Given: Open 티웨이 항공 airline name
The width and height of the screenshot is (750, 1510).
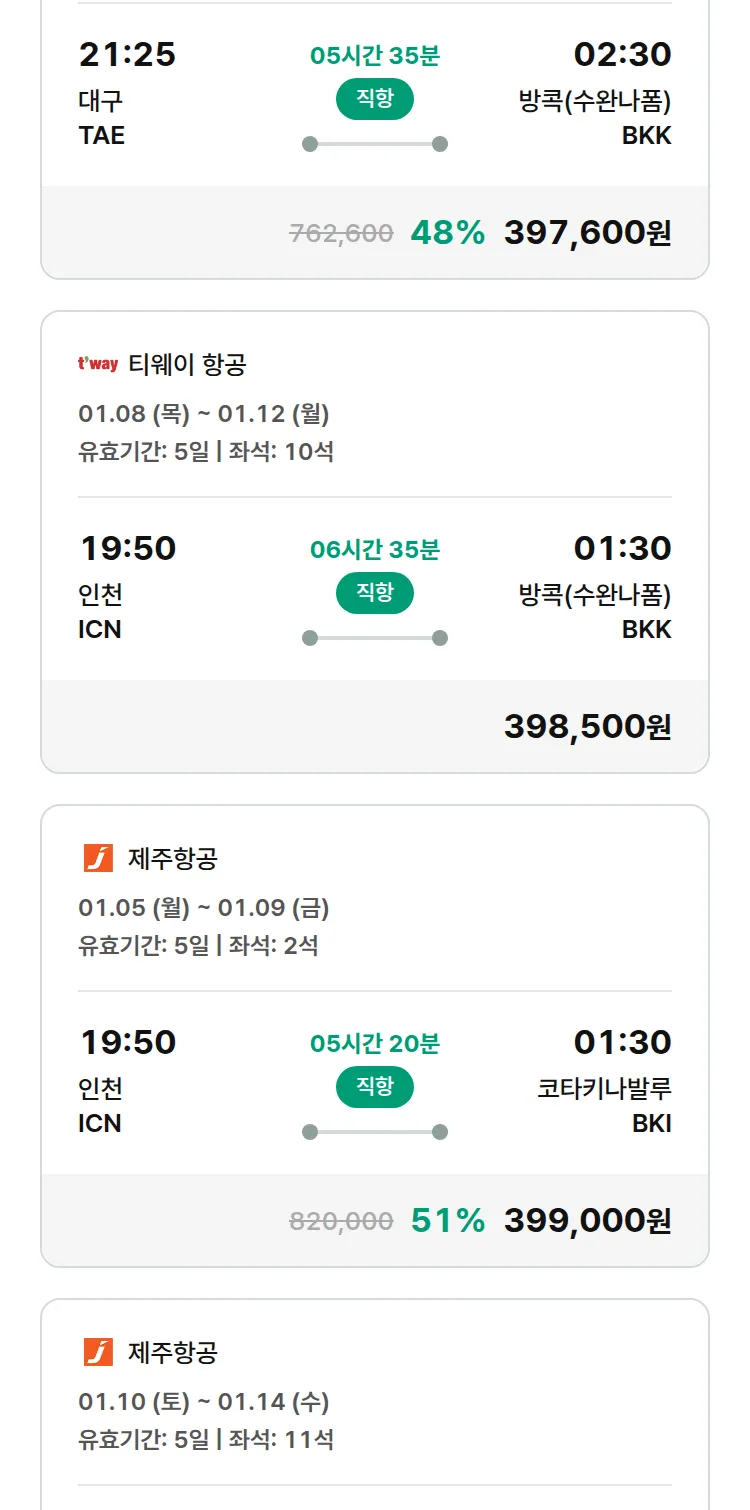Looking at the screenshot, I should pyautogui.click(x=187, y=365).
